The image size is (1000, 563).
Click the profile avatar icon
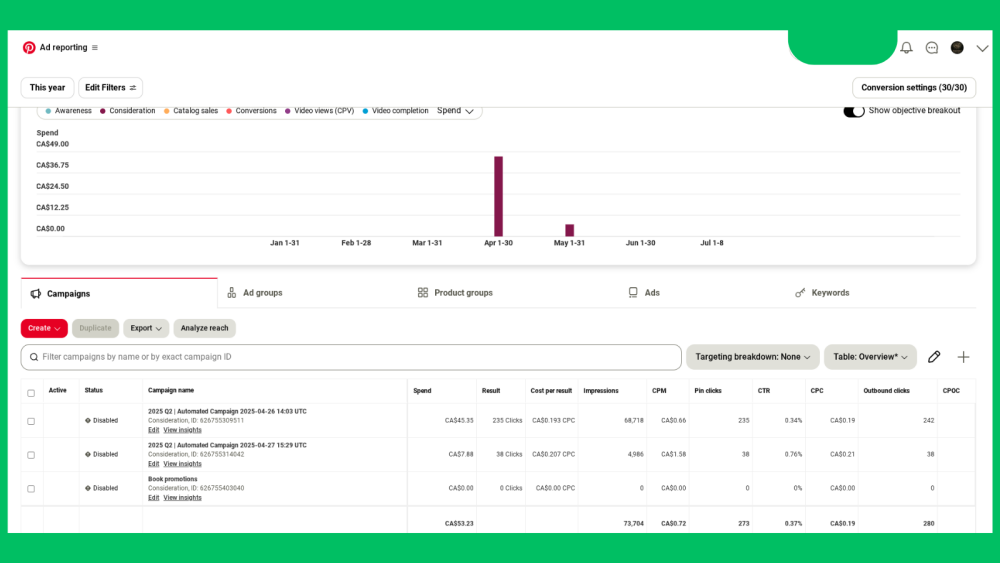(x=957, y=48)
